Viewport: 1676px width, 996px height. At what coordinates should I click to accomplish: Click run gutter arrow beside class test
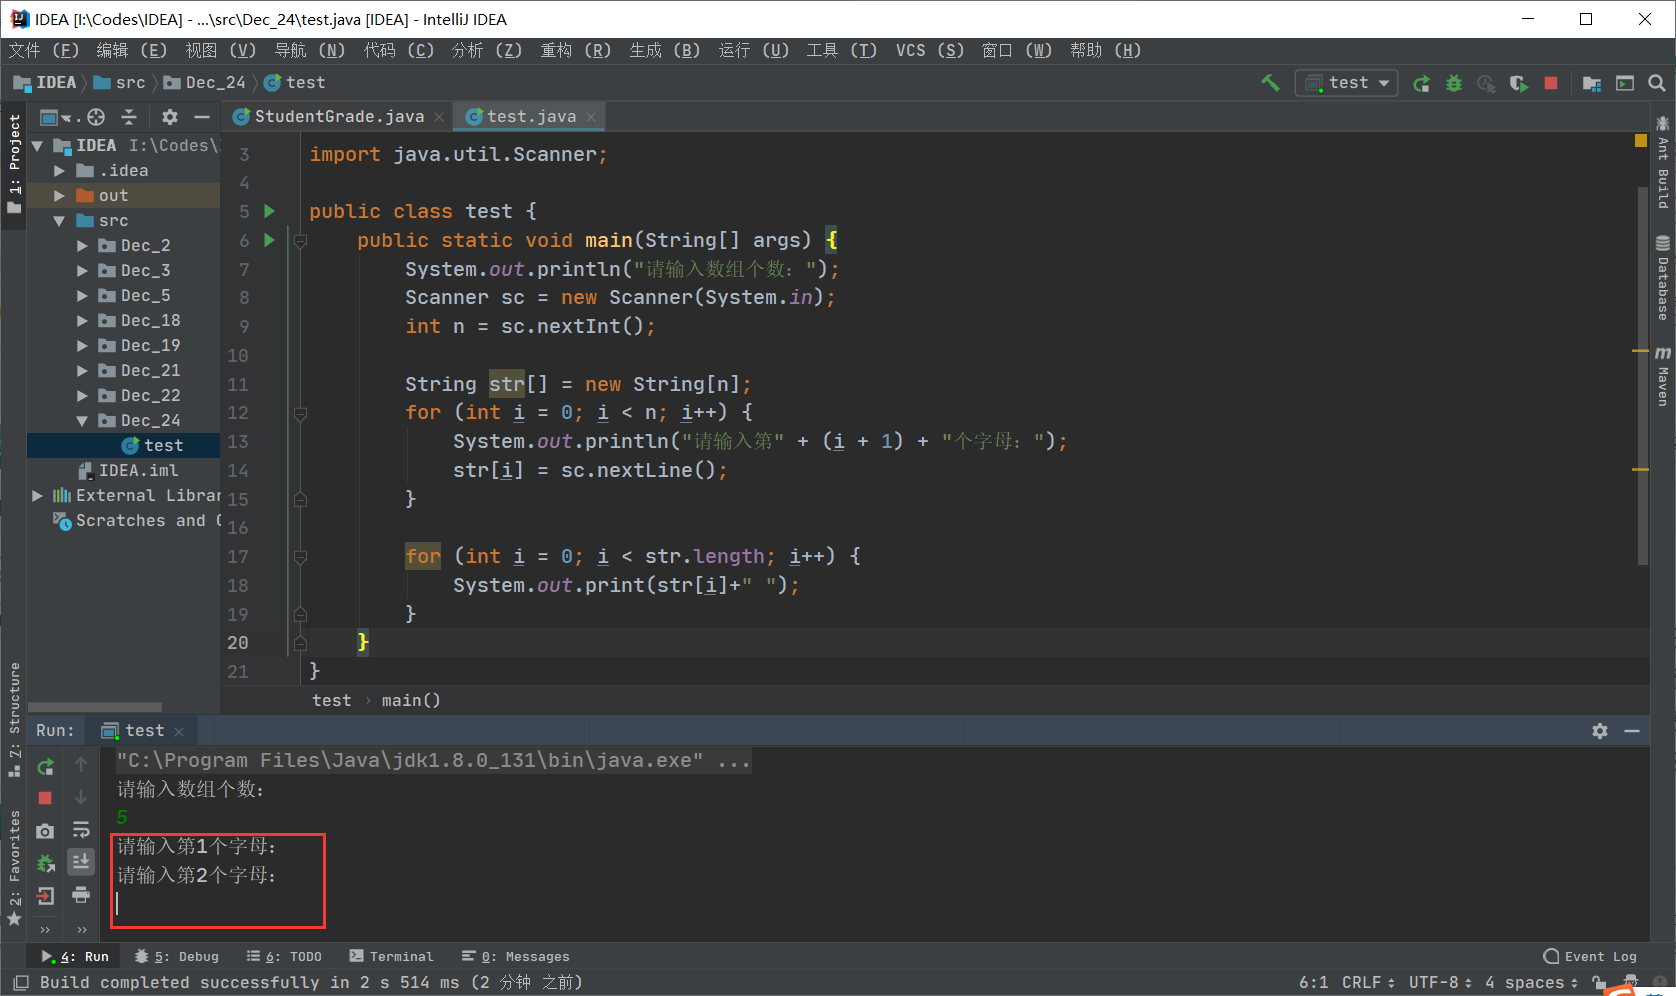click(x=269, y=211)
